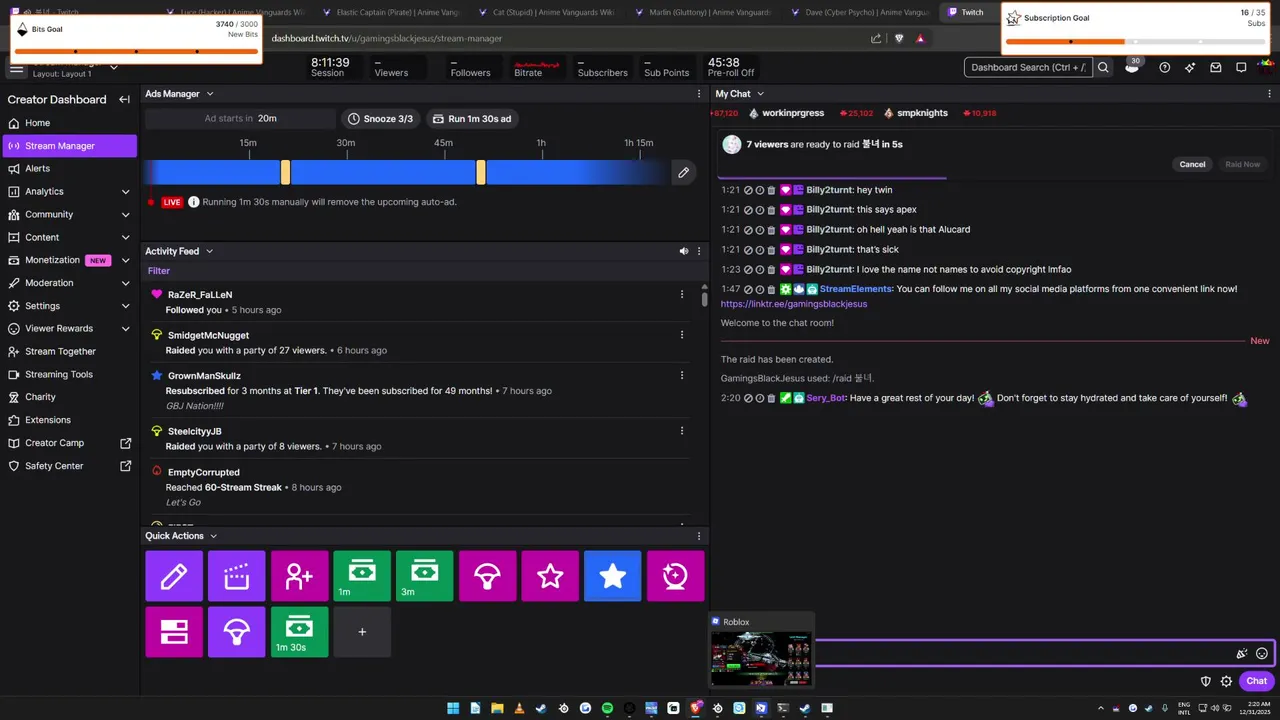Image resolution: width=1280 pixels, height=720 pixels.
Task: Mute Activity Feed sounds via speaker icon
Action: click(x=684, y=251)
